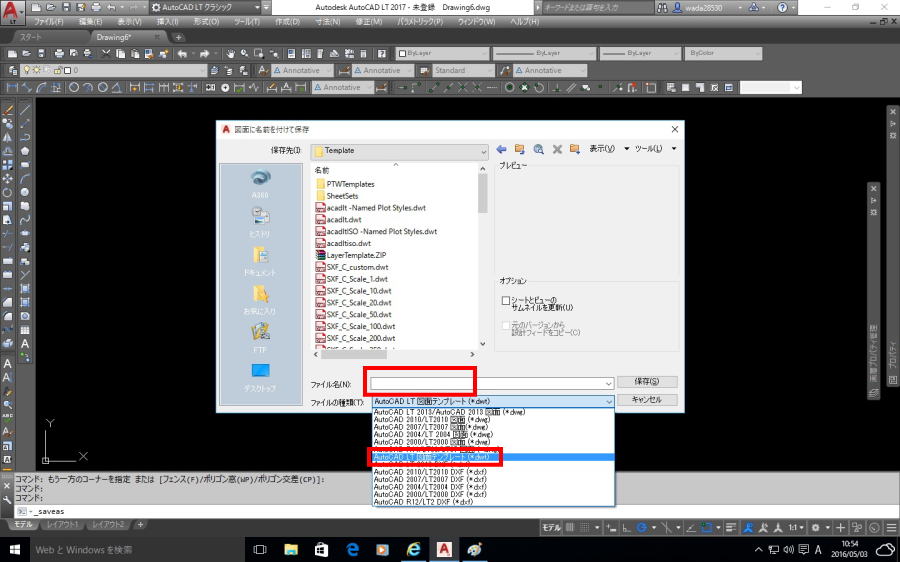The height and width of the screenshot is (562, 900).
Task: Click the キャンセル cancel button
Action: point(647,400)
